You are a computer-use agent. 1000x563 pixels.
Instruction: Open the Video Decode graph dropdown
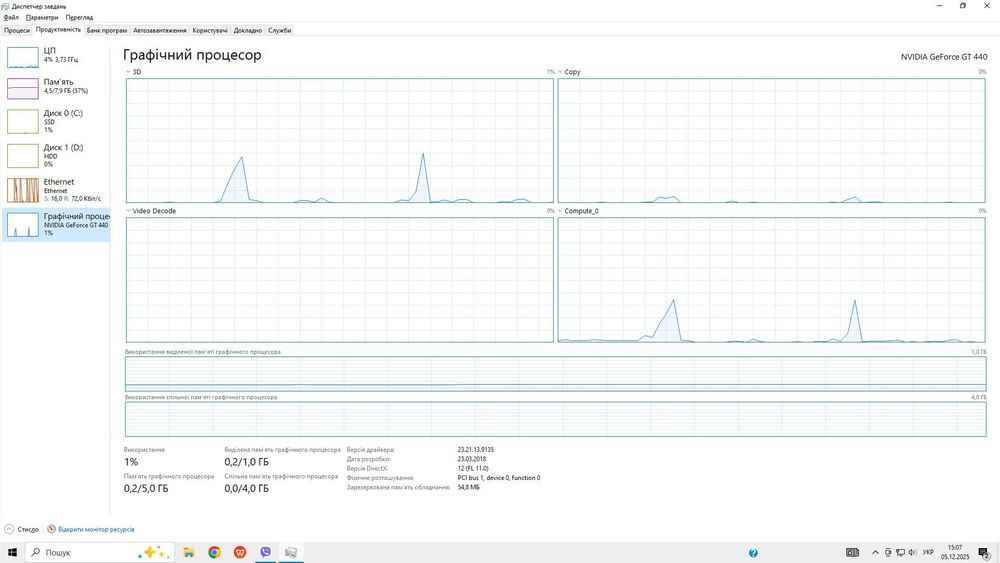tap(128, 211)
